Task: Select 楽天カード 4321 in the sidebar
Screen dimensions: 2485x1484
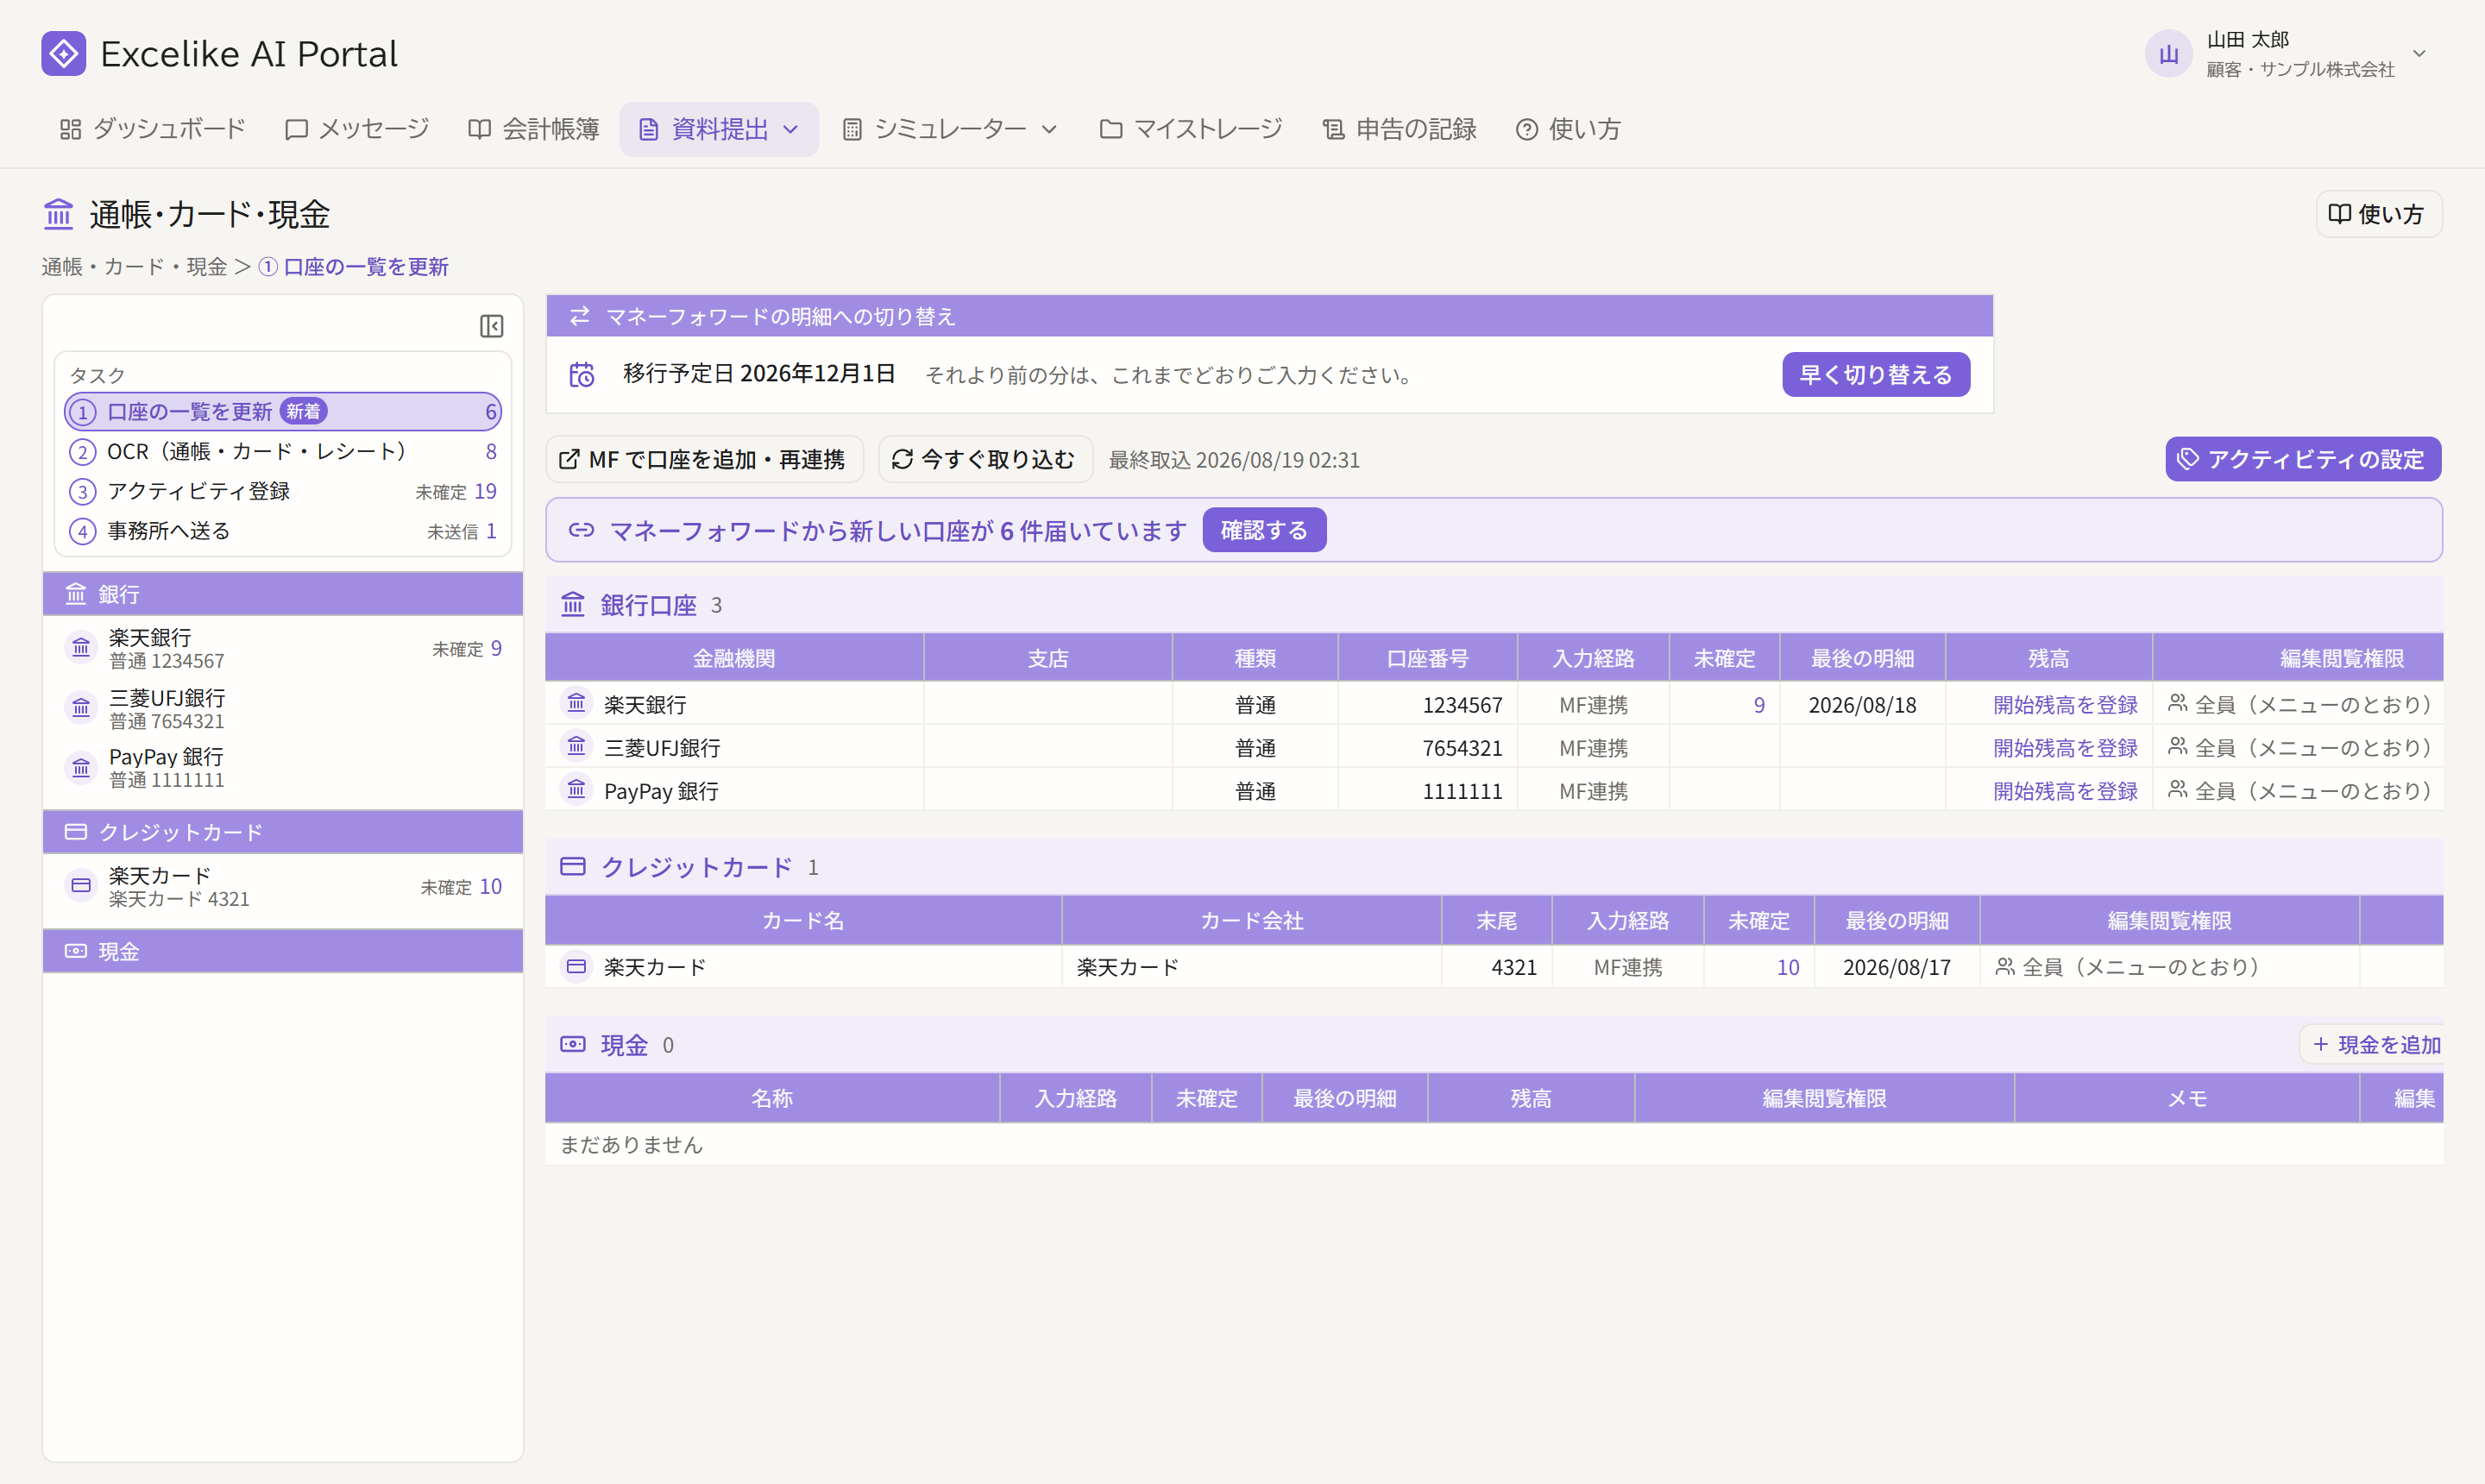Action: [283, 887]
